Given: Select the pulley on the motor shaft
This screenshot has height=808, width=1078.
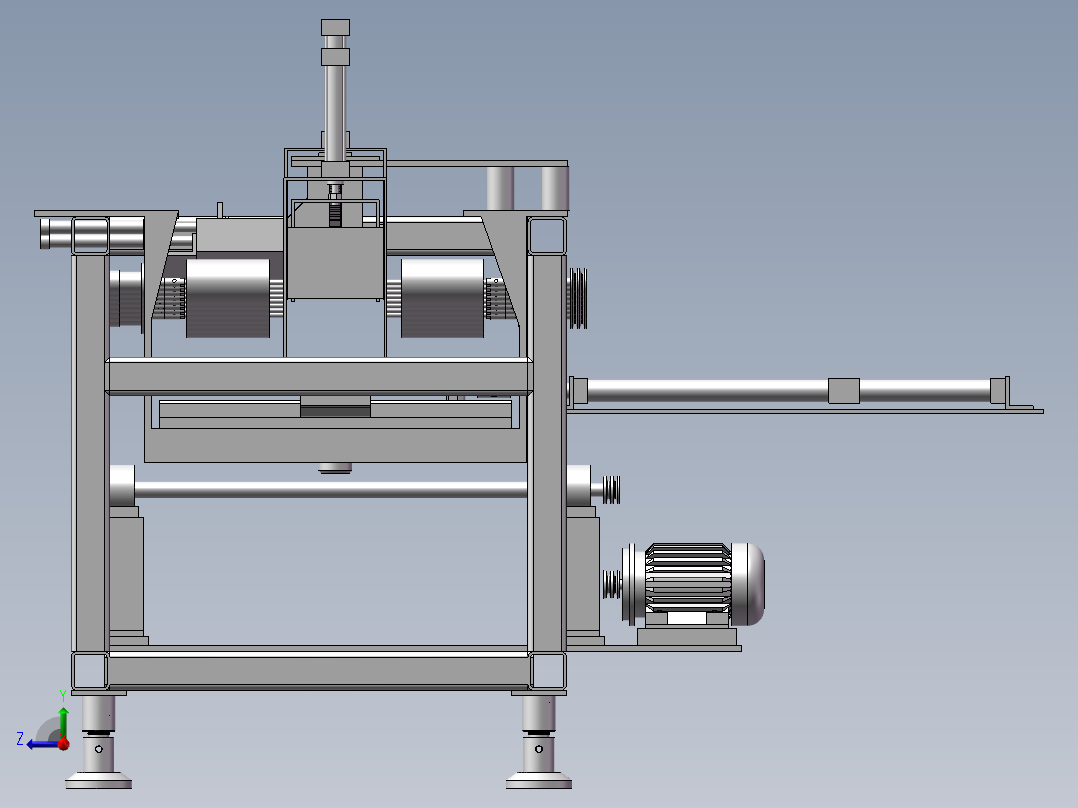Looking at the screenshot, I should [x=611, y=585].
